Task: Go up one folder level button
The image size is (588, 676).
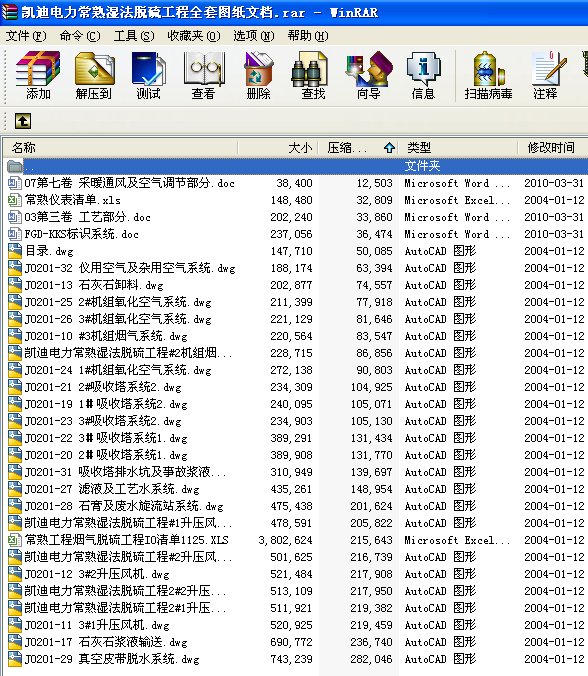Action: (x=23, y=121)
